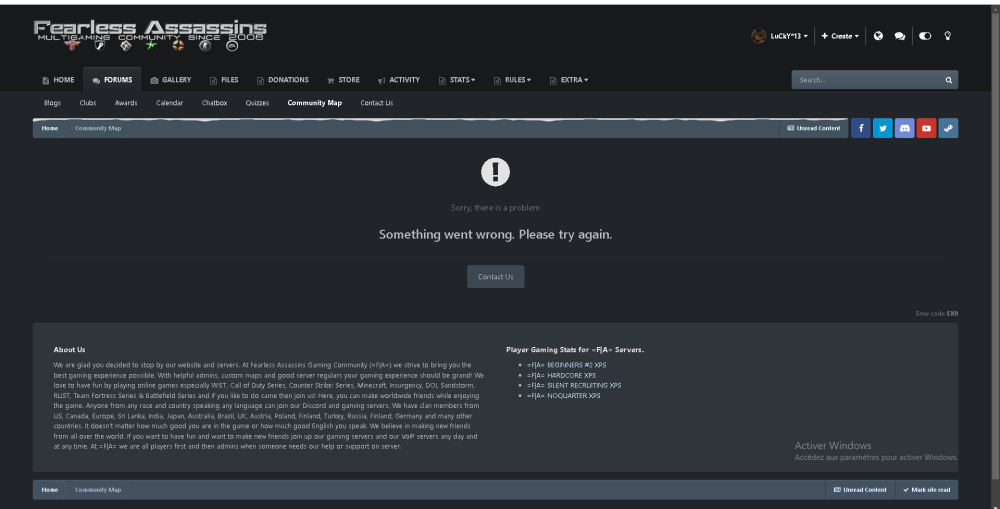Expand the EXTRA menu
Screen dimensions: 1000x509
tap(568, 80)
